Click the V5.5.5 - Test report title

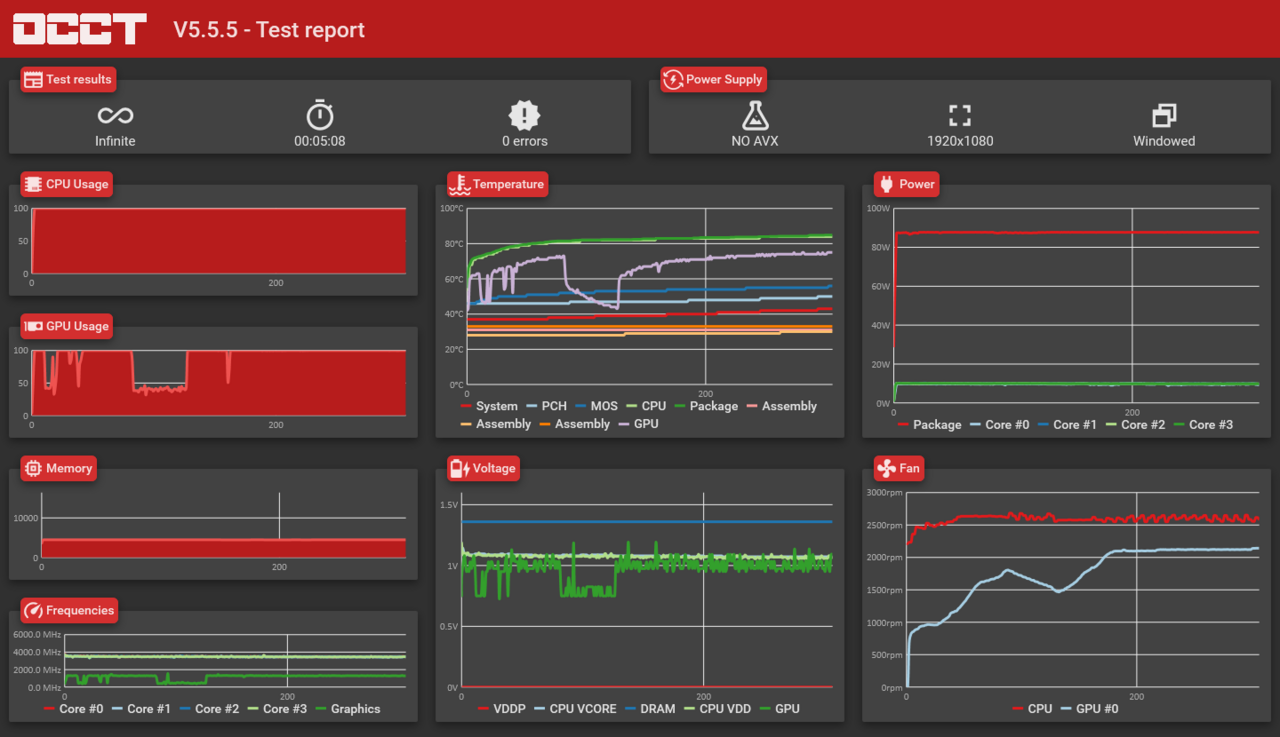coord(269,30)
